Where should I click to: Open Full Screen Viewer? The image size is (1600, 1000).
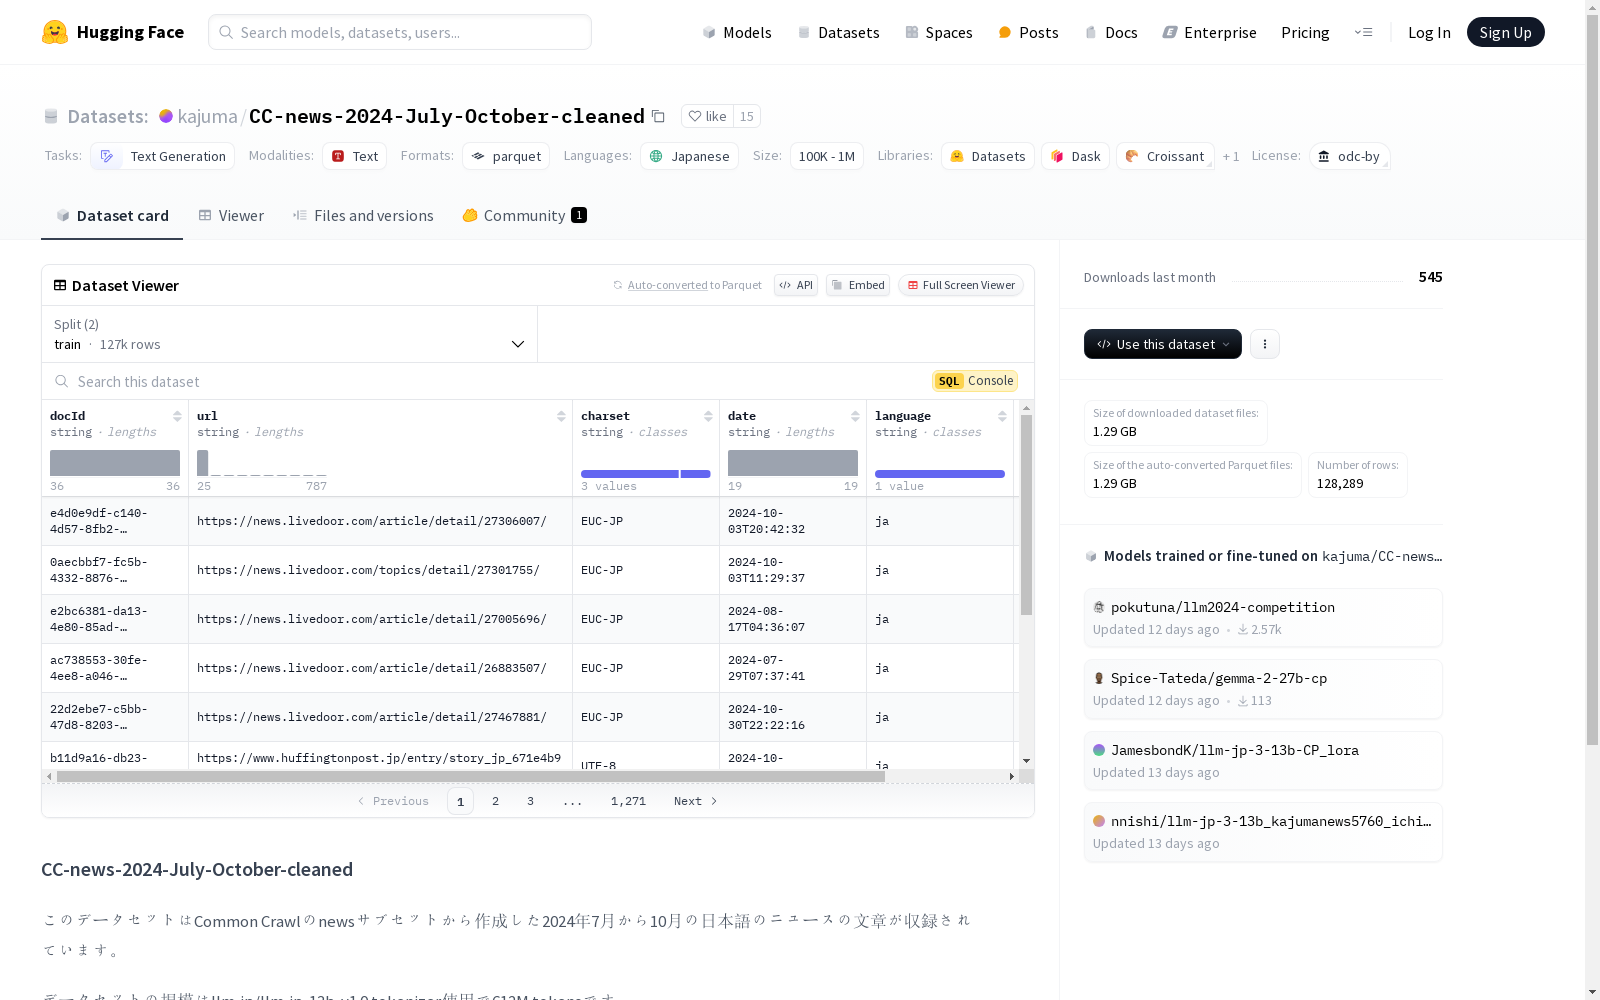(x=961, y=285)
